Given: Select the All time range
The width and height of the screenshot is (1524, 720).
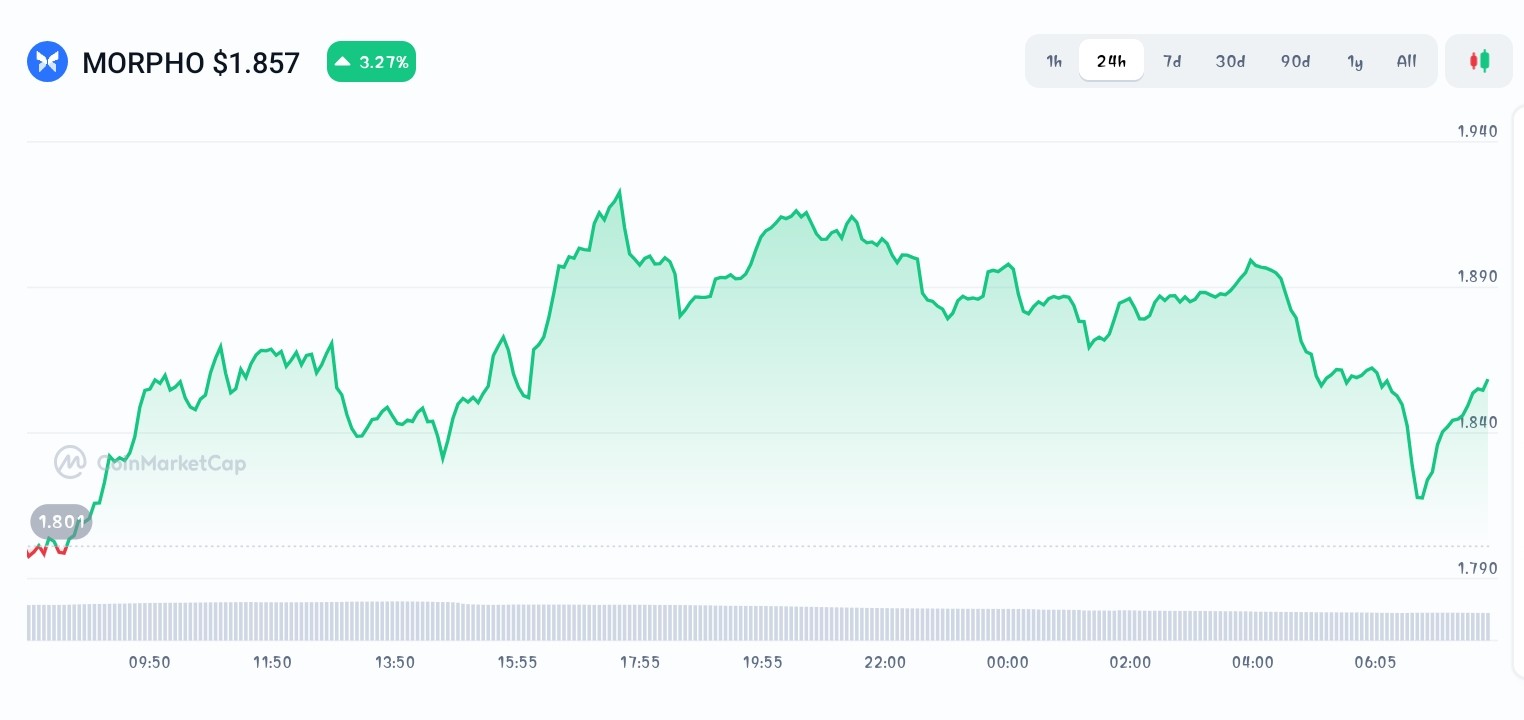Looking at the screenshot, I should 1406,61.
